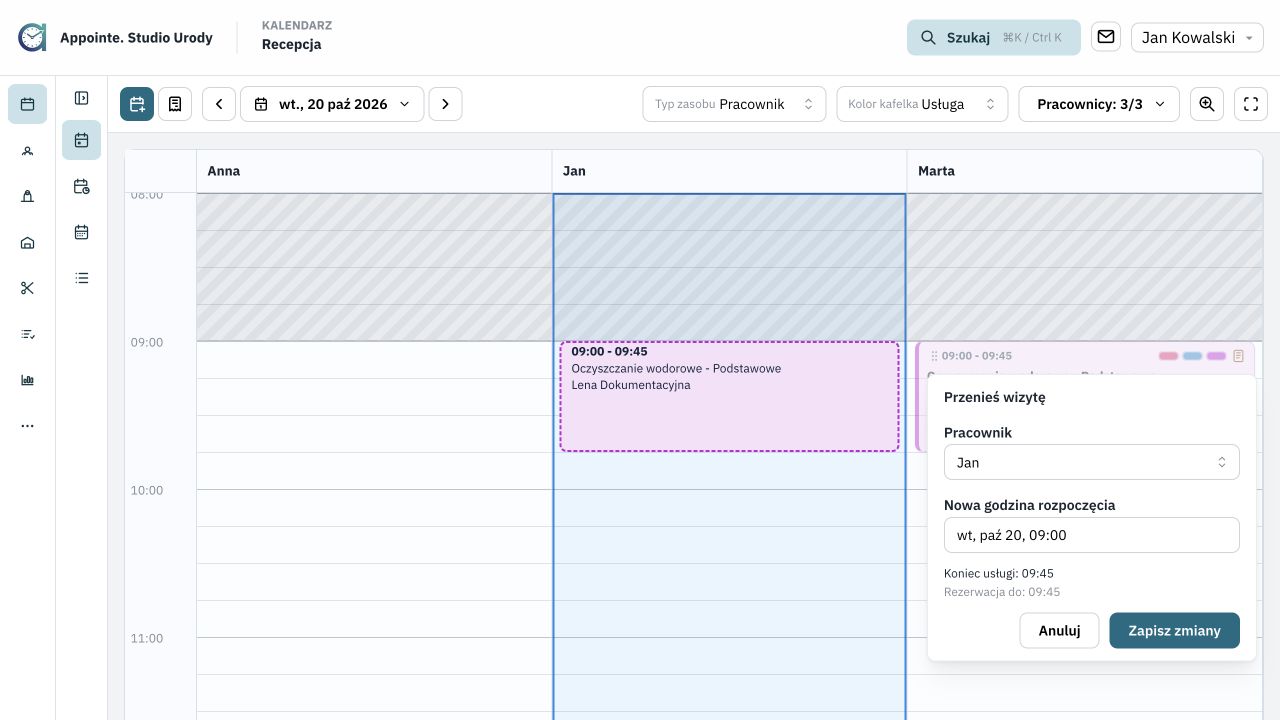Screen dimensions: 1280x720
Task: Open the receipt icon in the toolbar
Action: 175,104
